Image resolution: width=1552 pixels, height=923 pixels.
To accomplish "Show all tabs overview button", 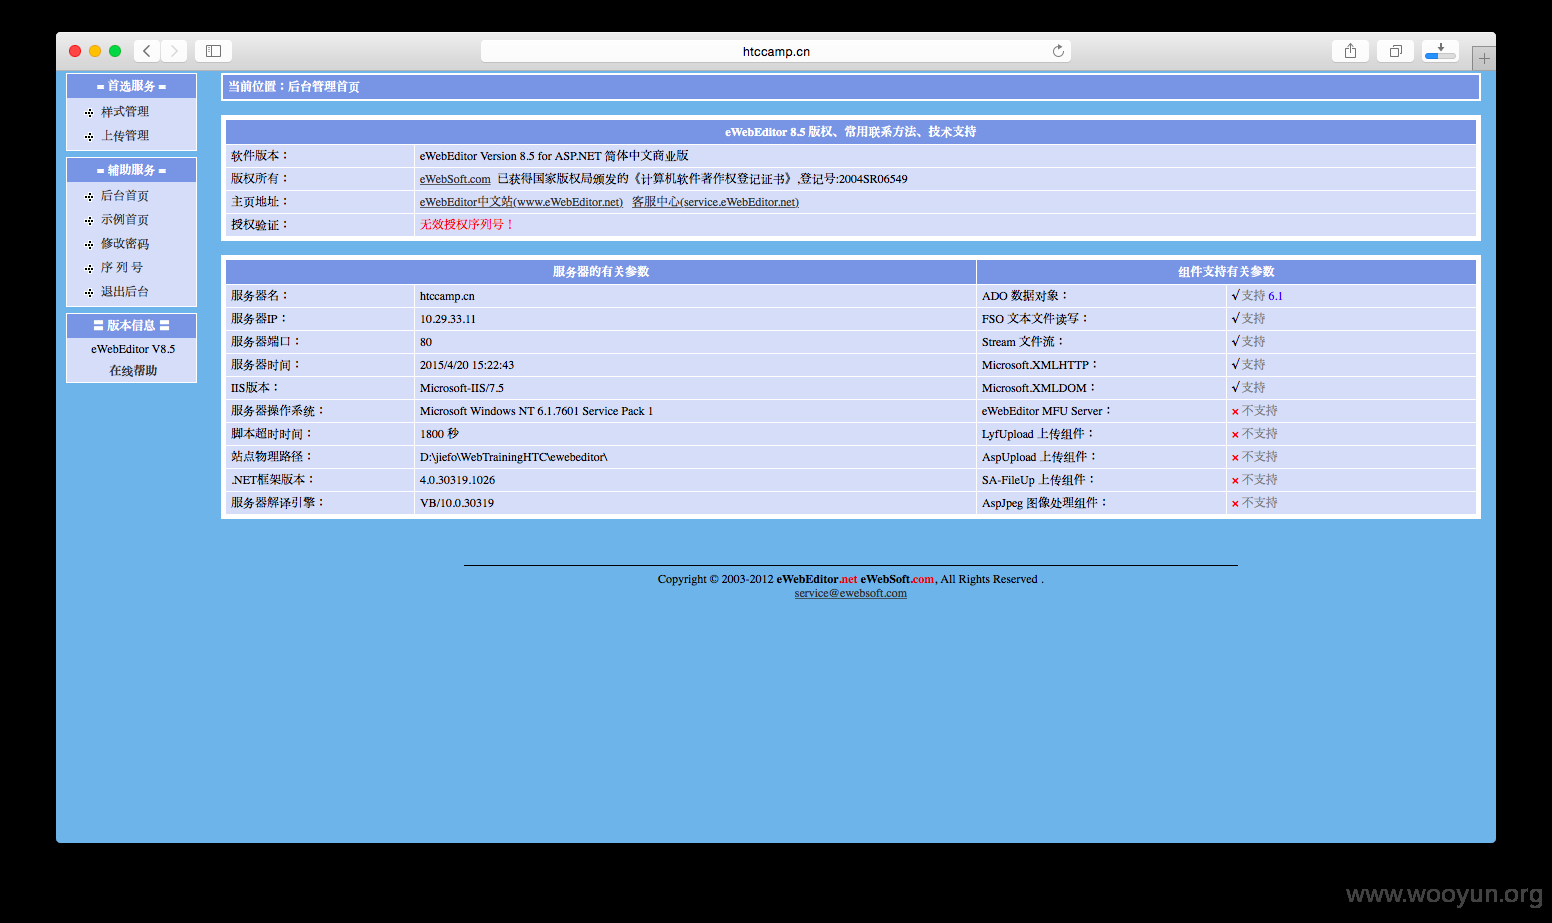I will pos(1395,51).
